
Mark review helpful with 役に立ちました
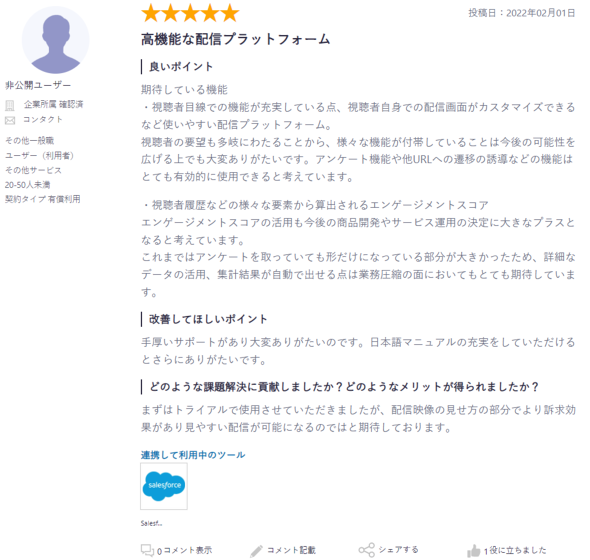[515, 551]
